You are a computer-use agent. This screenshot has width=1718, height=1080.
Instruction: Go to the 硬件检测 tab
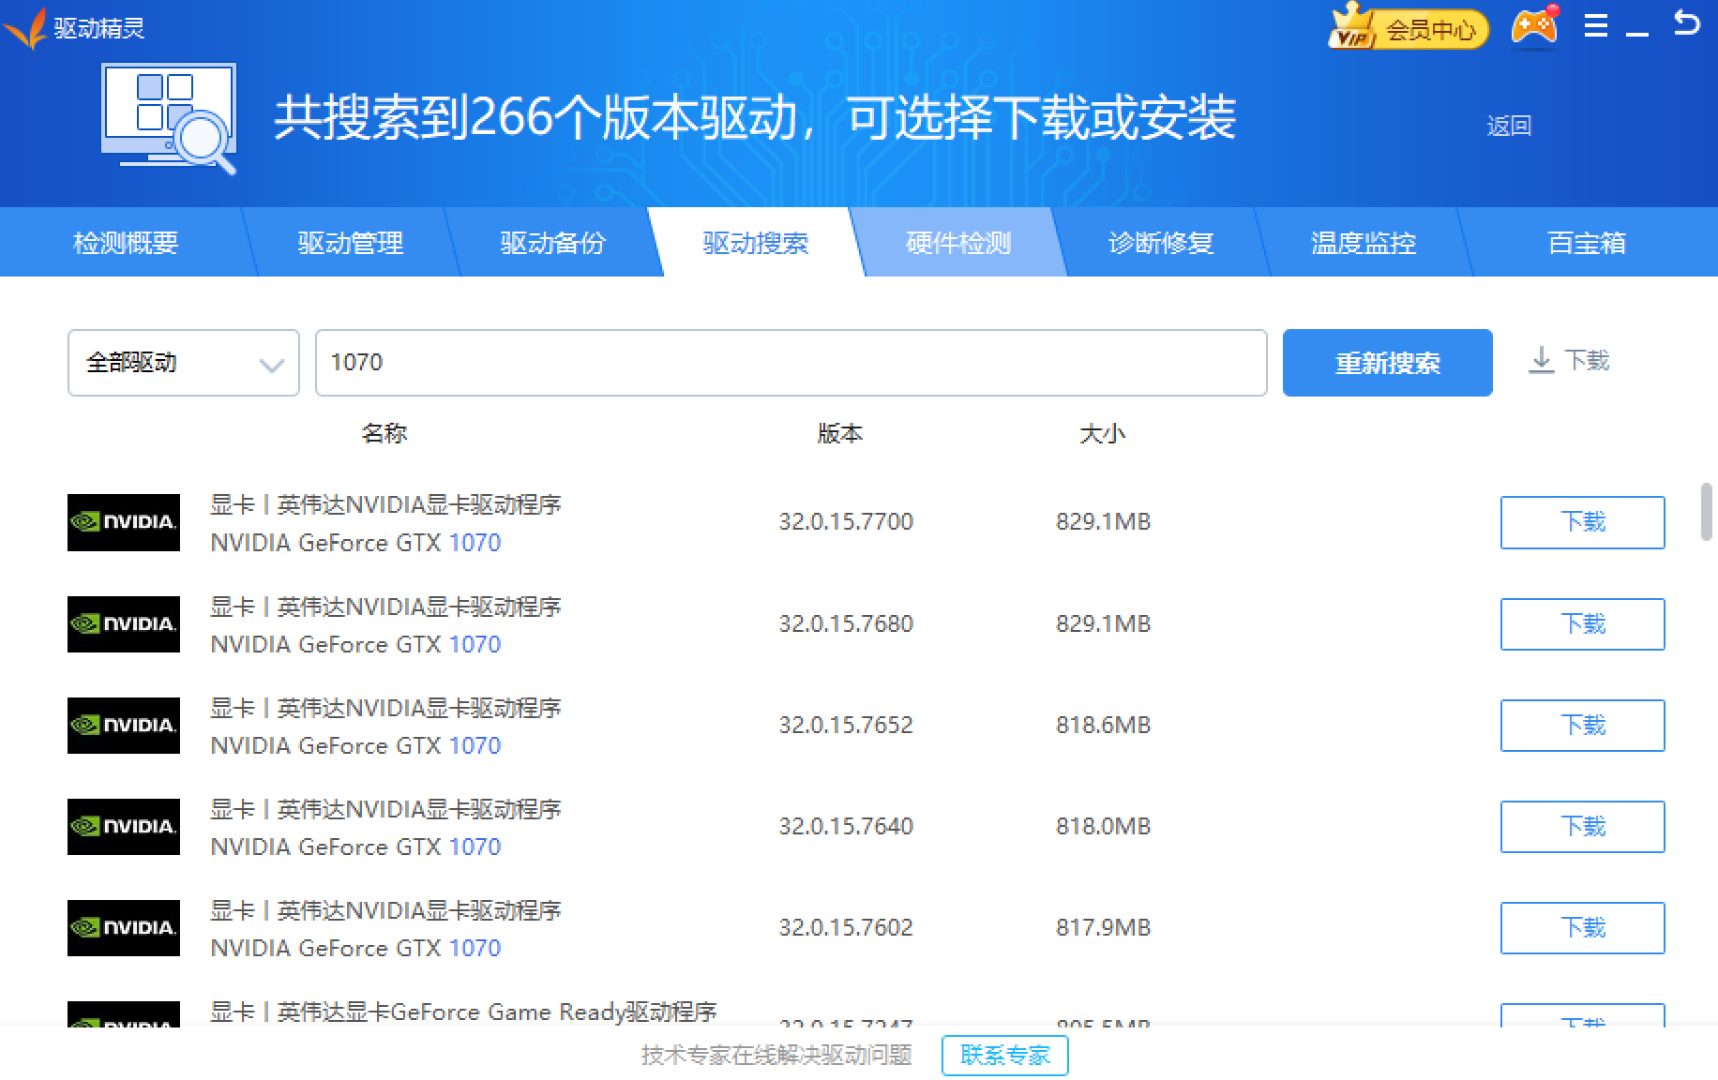[958, 243]
